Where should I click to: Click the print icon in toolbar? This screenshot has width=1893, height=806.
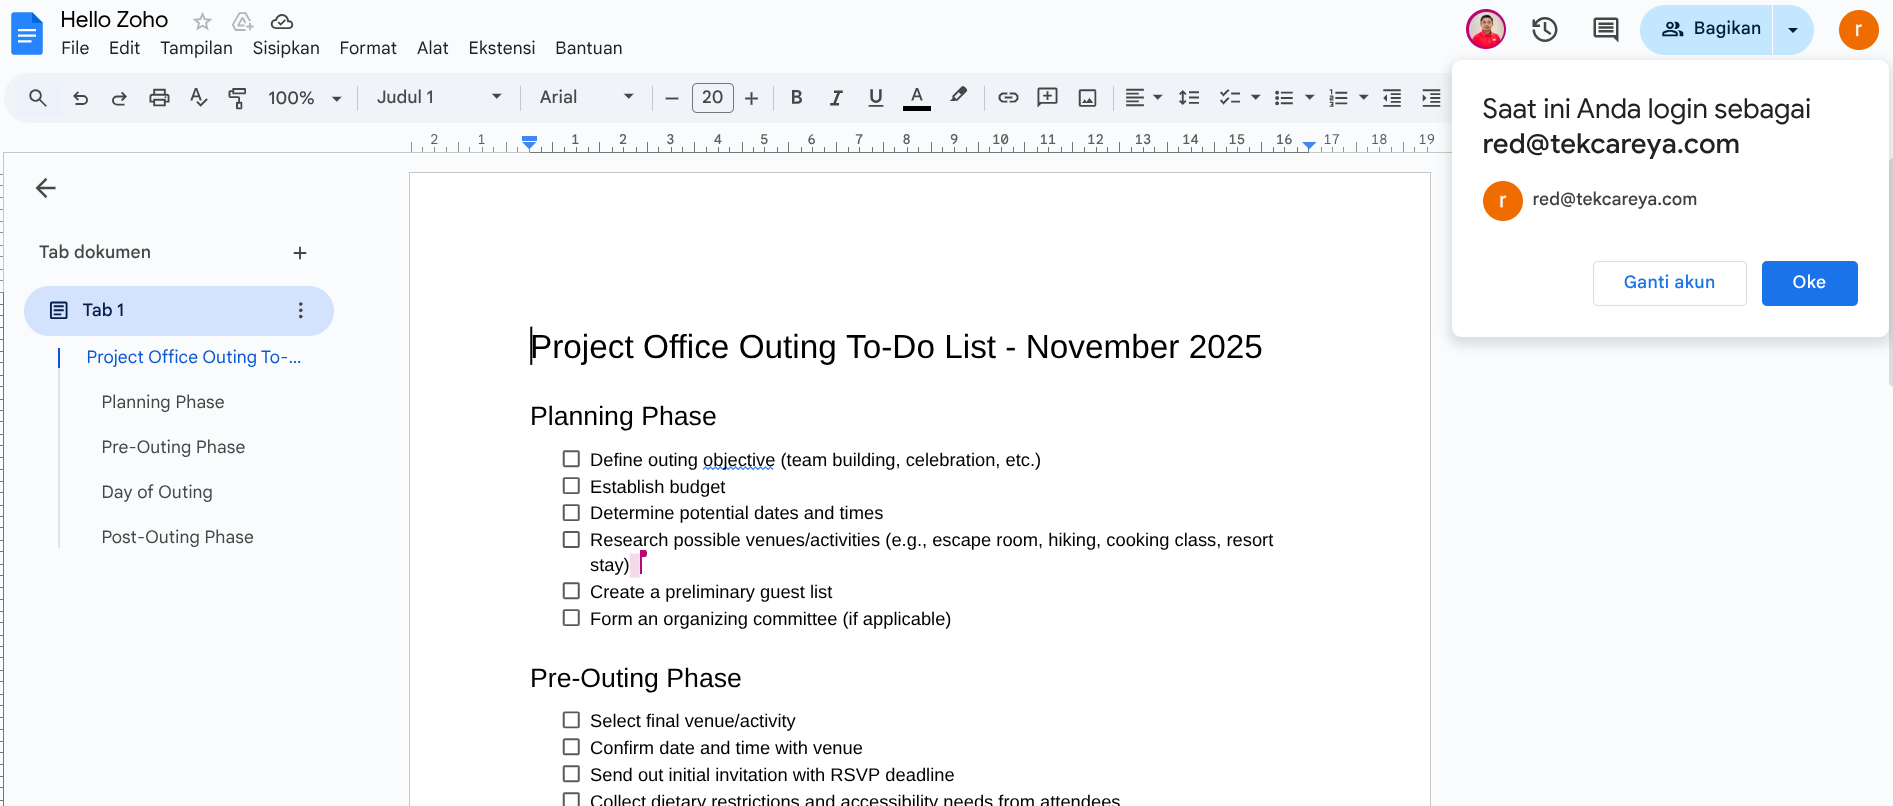pyautogui.click(x=159, y=98)
